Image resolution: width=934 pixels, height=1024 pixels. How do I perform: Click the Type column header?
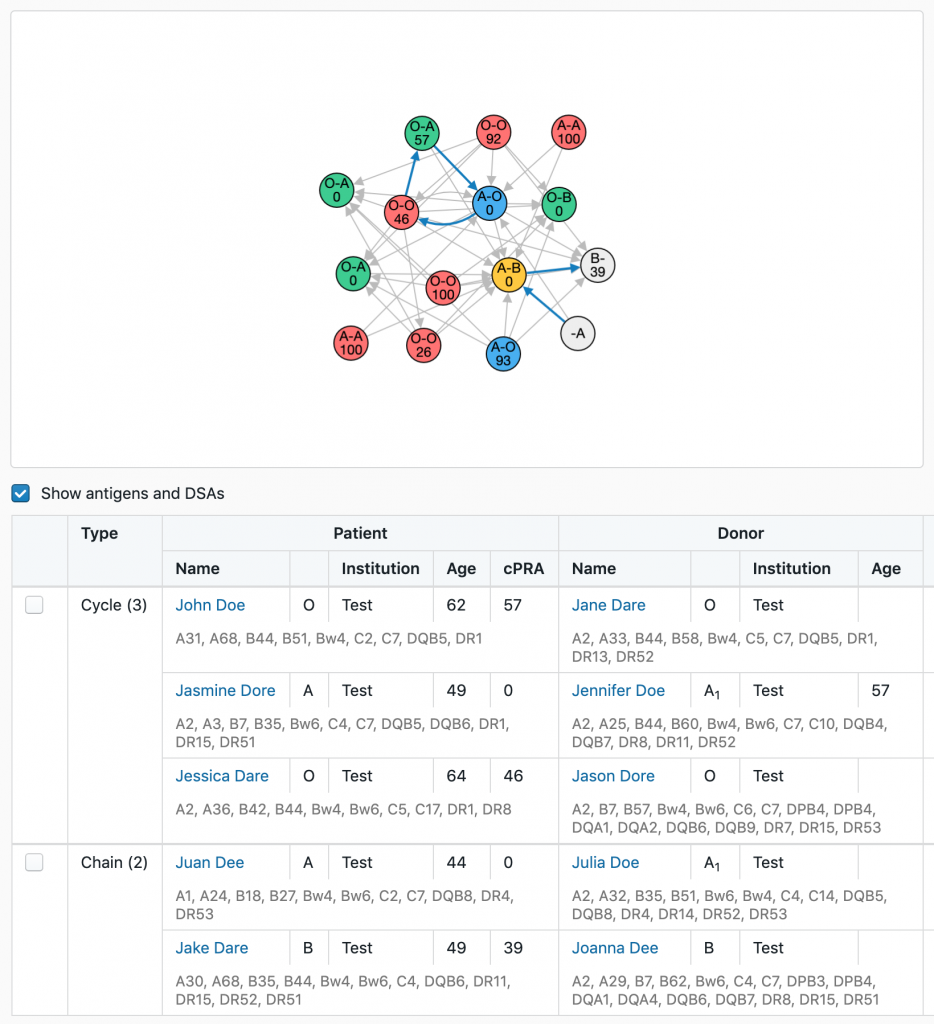[x=100, y=534]
